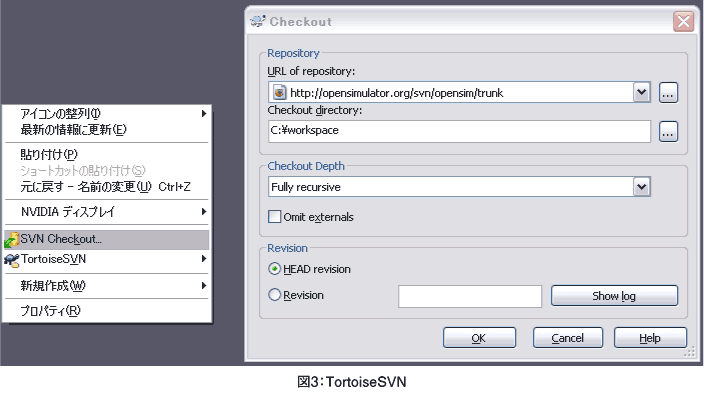Choose ショートカットの貼り付け(S) greyed menu entry

click(107, 171)
